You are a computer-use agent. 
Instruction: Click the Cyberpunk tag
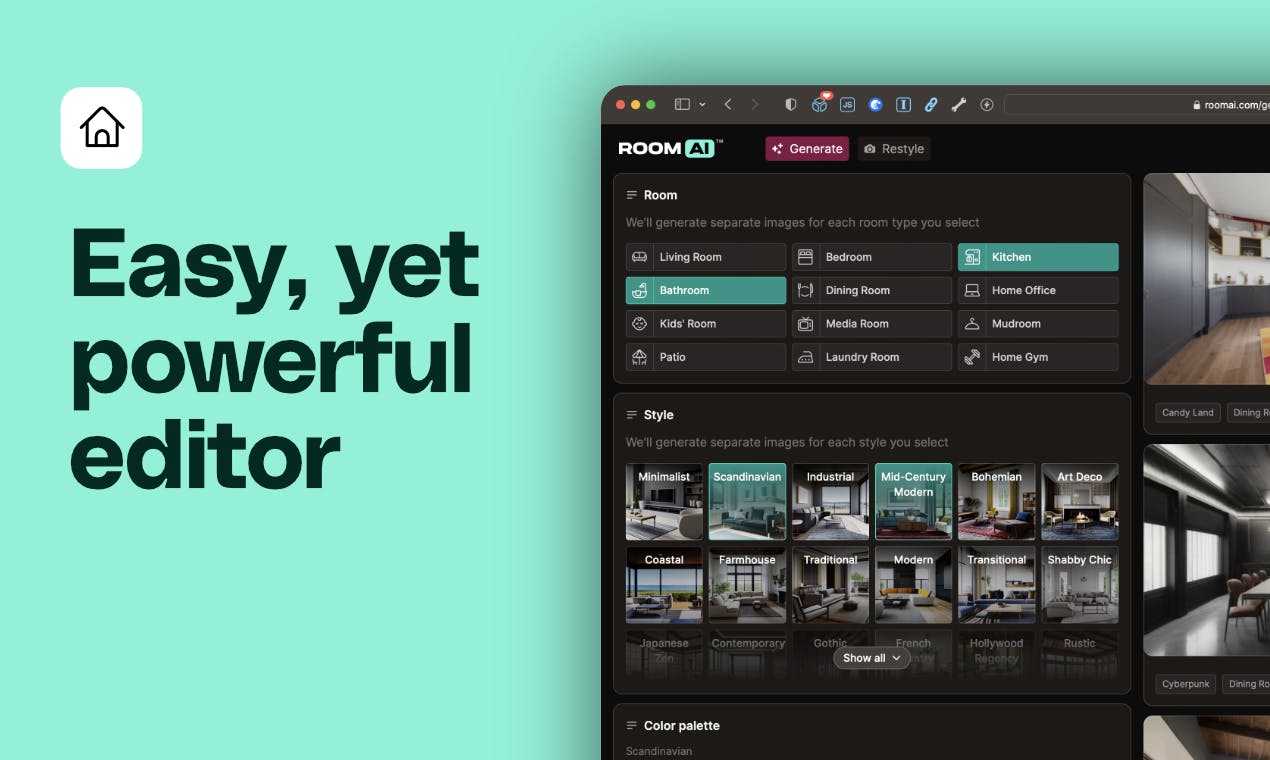1187,684
